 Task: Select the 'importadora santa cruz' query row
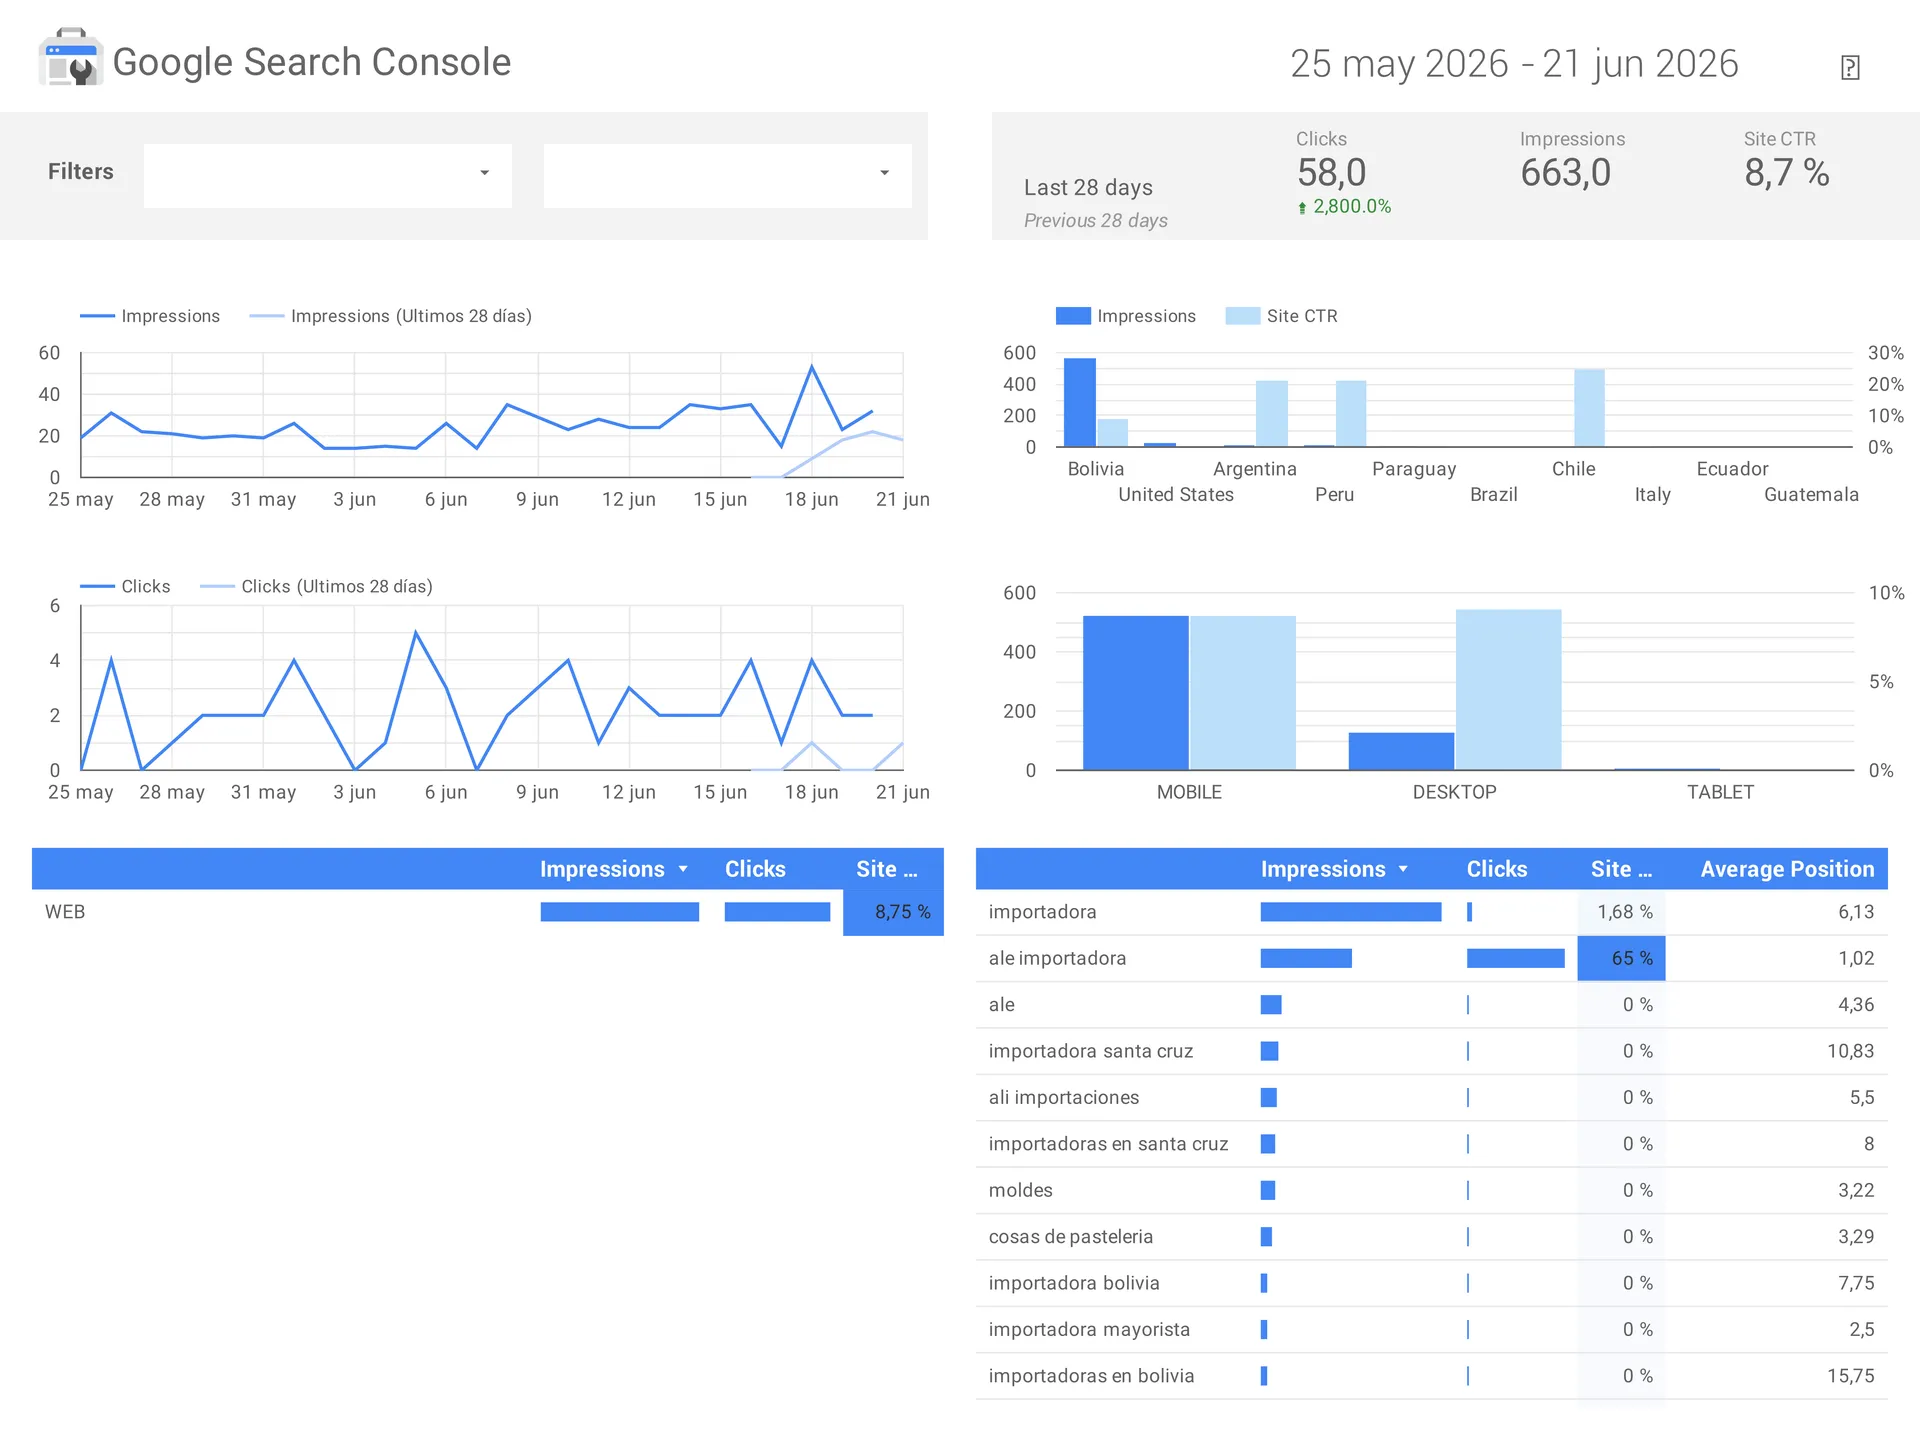[1432, 1051]
